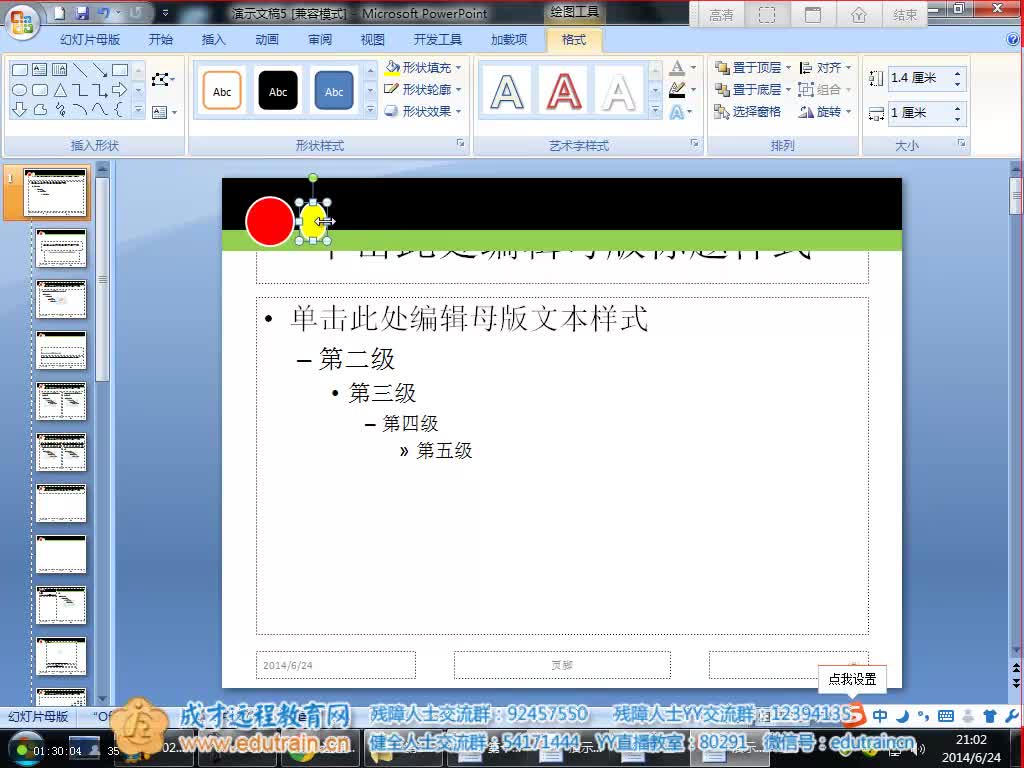Select the oval shape in the shapes gallery
Viewport: 1024px width, 768px height.
(20, 90)
